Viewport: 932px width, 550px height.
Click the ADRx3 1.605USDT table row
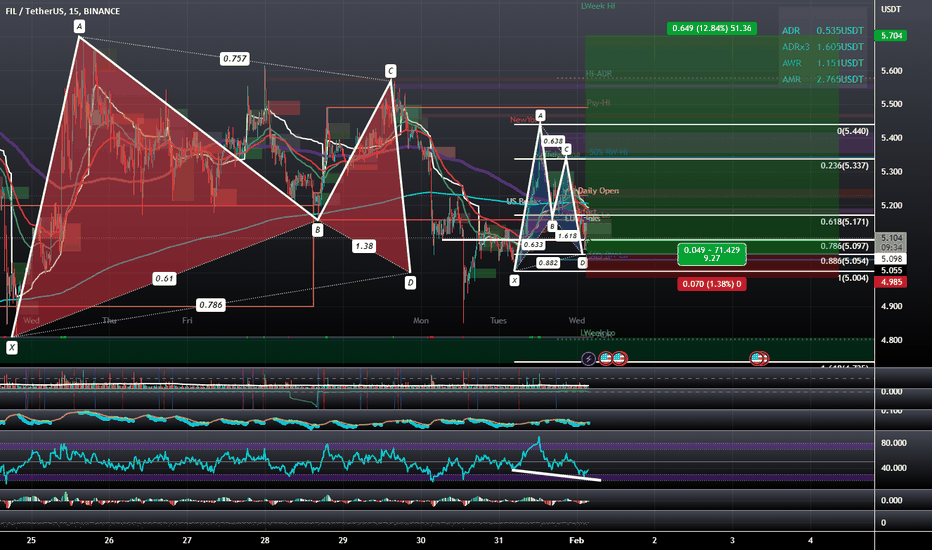[x=823, y=46]
